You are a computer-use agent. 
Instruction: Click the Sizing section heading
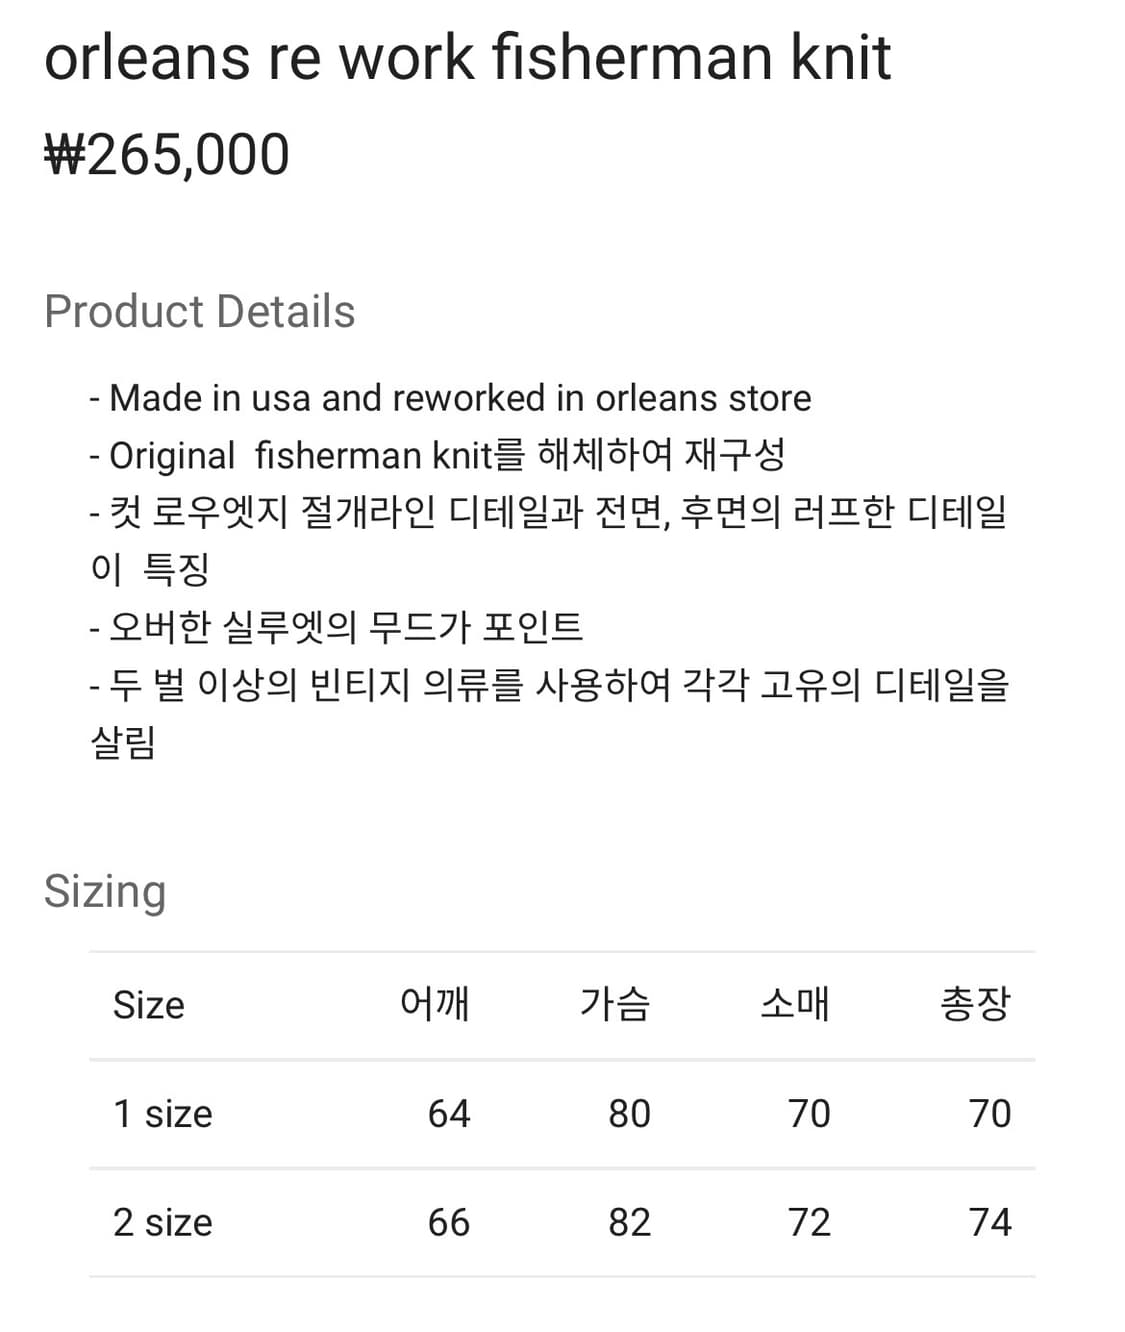[x=105, y=891]
